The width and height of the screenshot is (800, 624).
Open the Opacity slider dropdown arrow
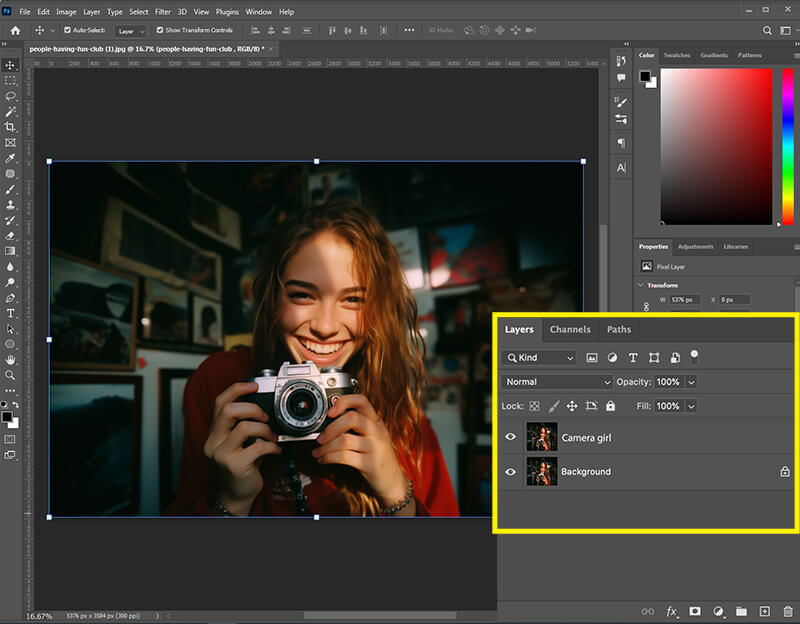(x=691, y=382)
